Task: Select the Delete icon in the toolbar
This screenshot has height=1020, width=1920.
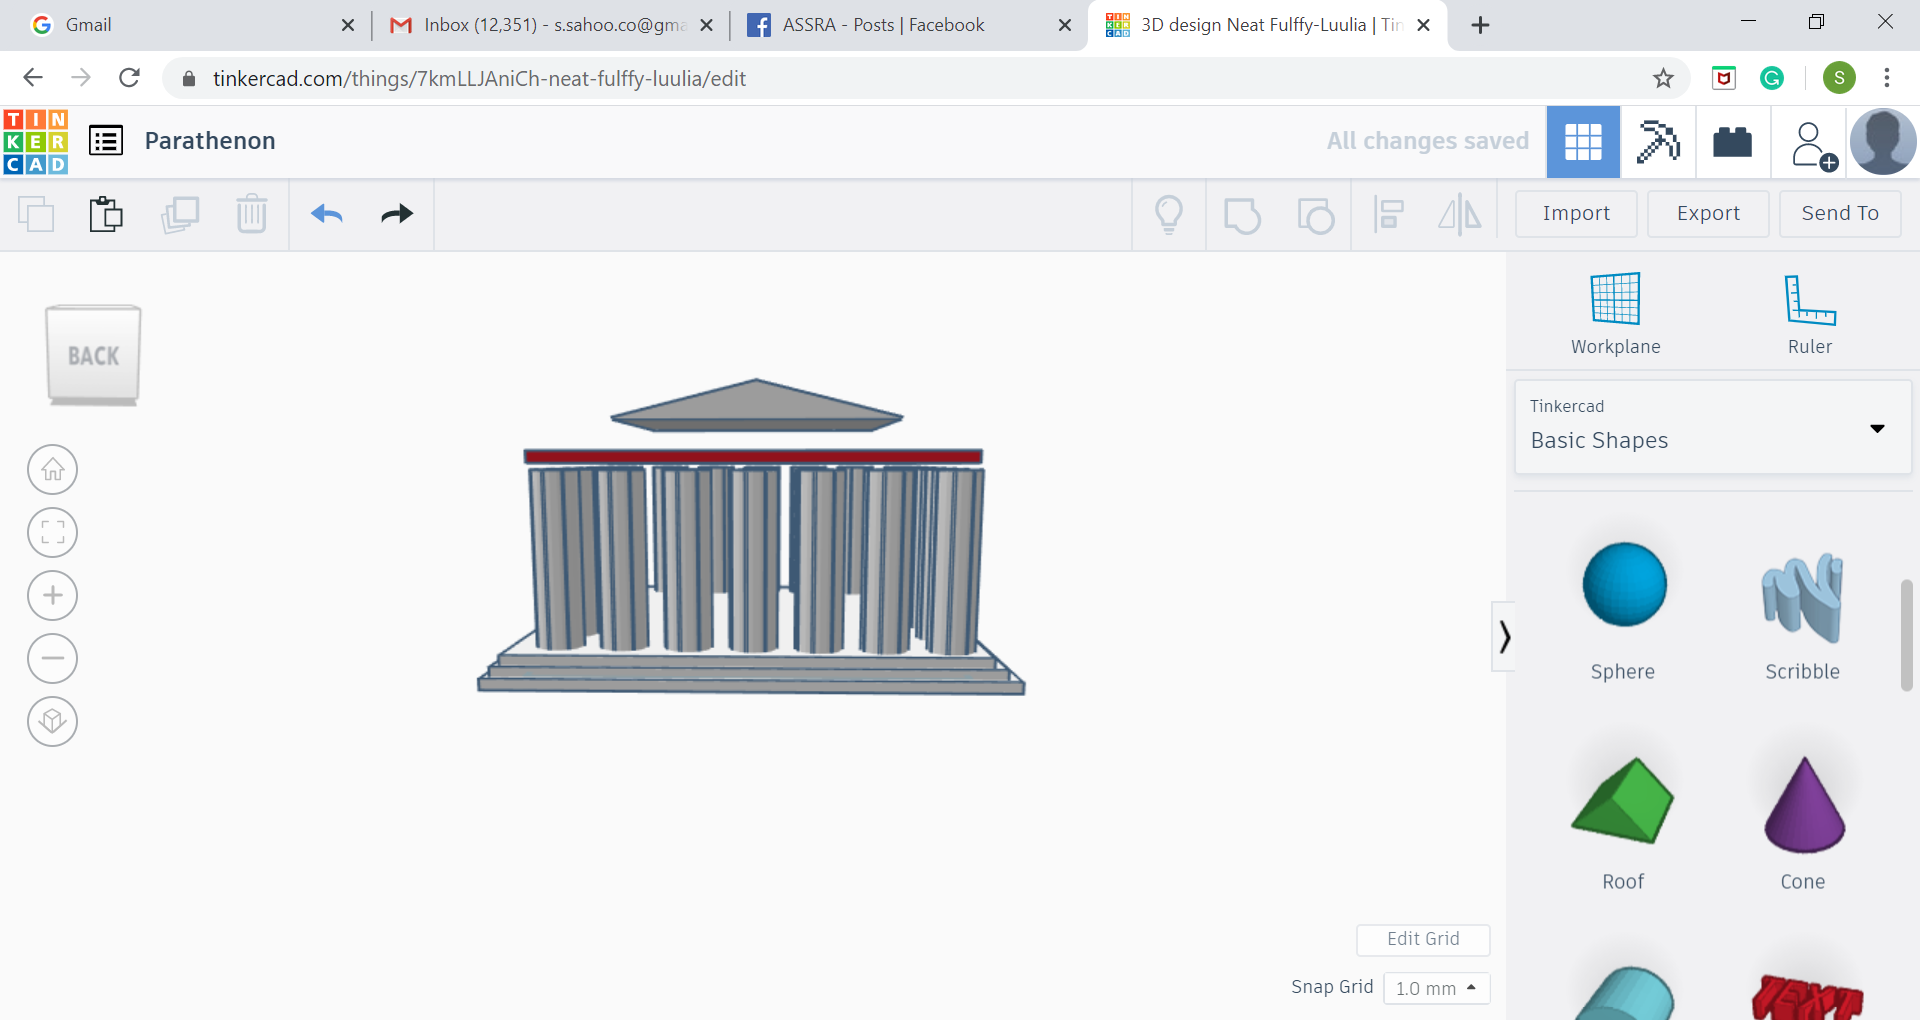Action: tap(251, 214)
